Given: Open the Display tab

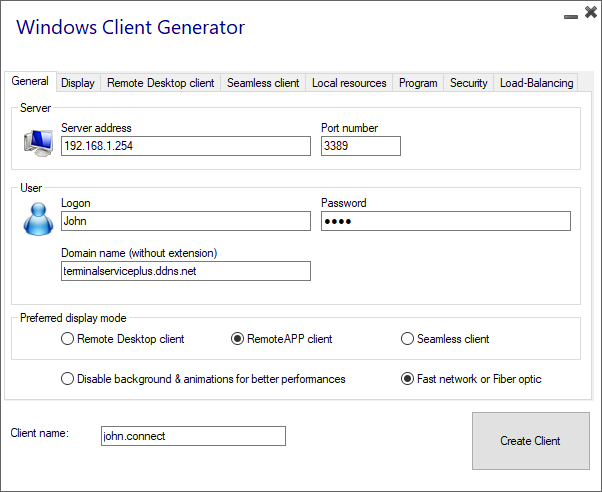Looking at the screenshot, I should click(x=78, y=83).
